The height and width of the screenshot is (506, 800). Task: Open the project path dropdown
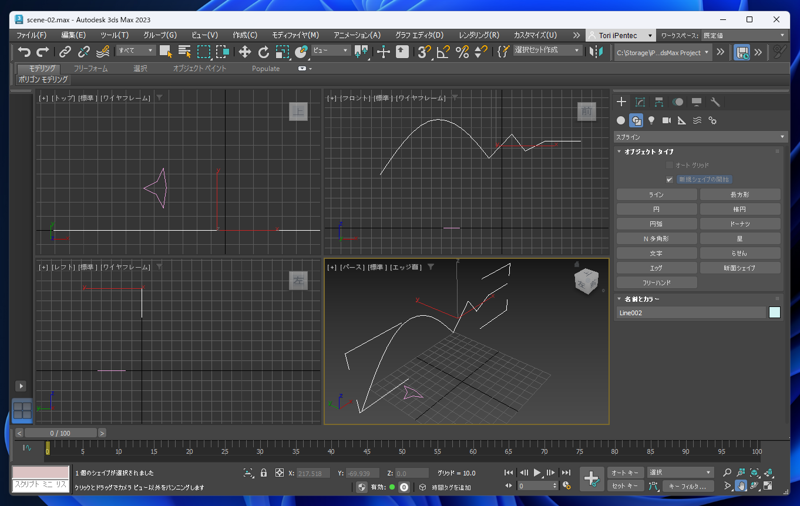pyautogui.click(x=662, y=53)
